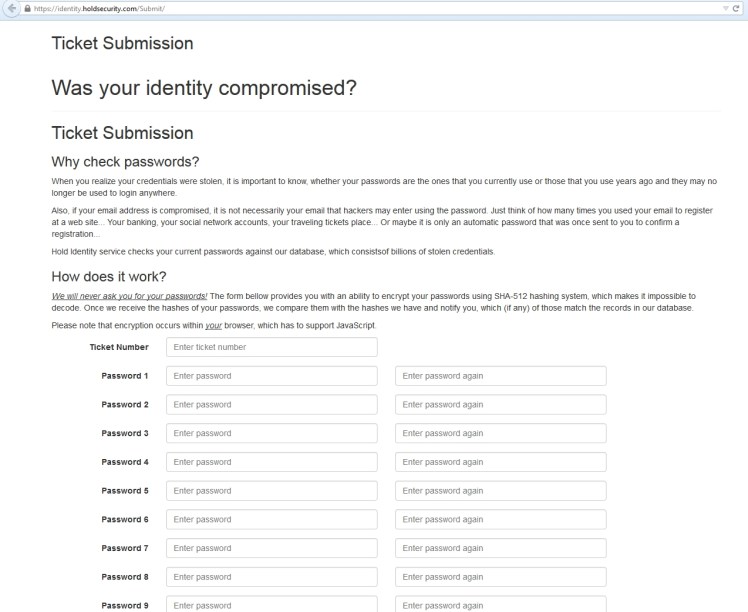Focus the Password 5 confirmation field
Viewport: 748px width, 612px height.
point(500,491)
